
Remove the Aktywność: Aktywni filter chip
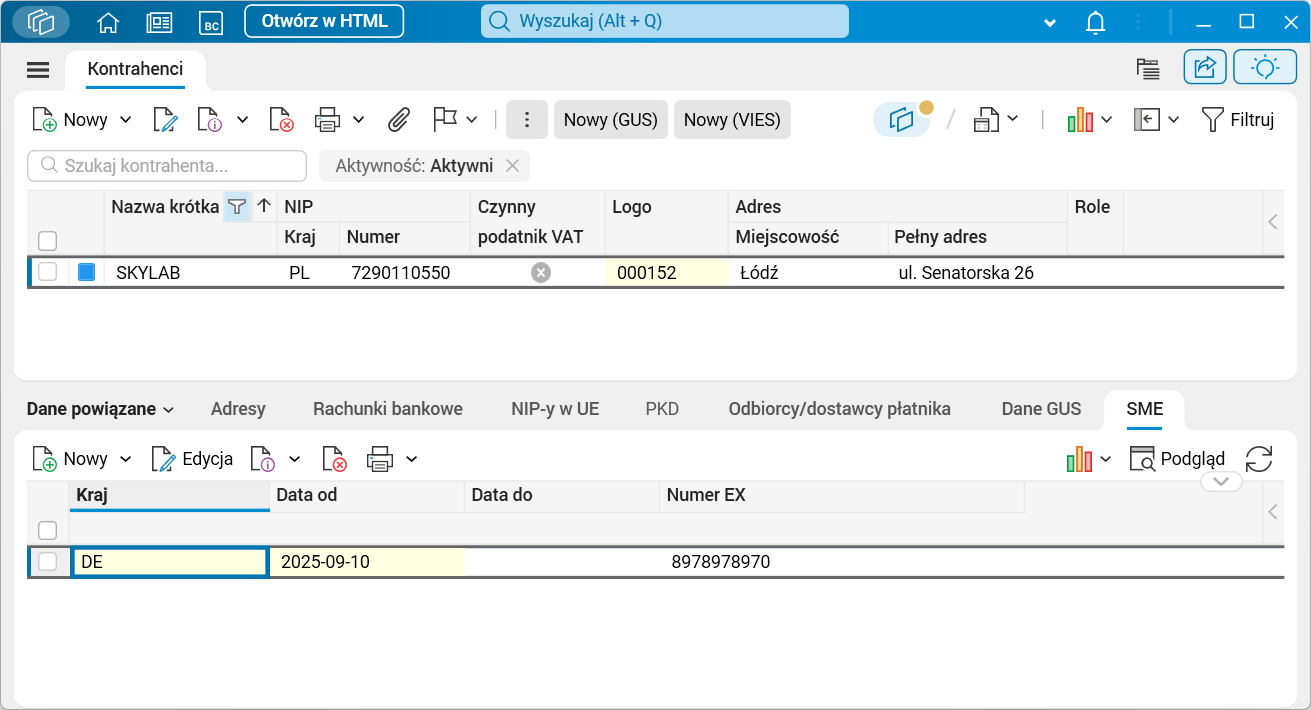point(512,166)
